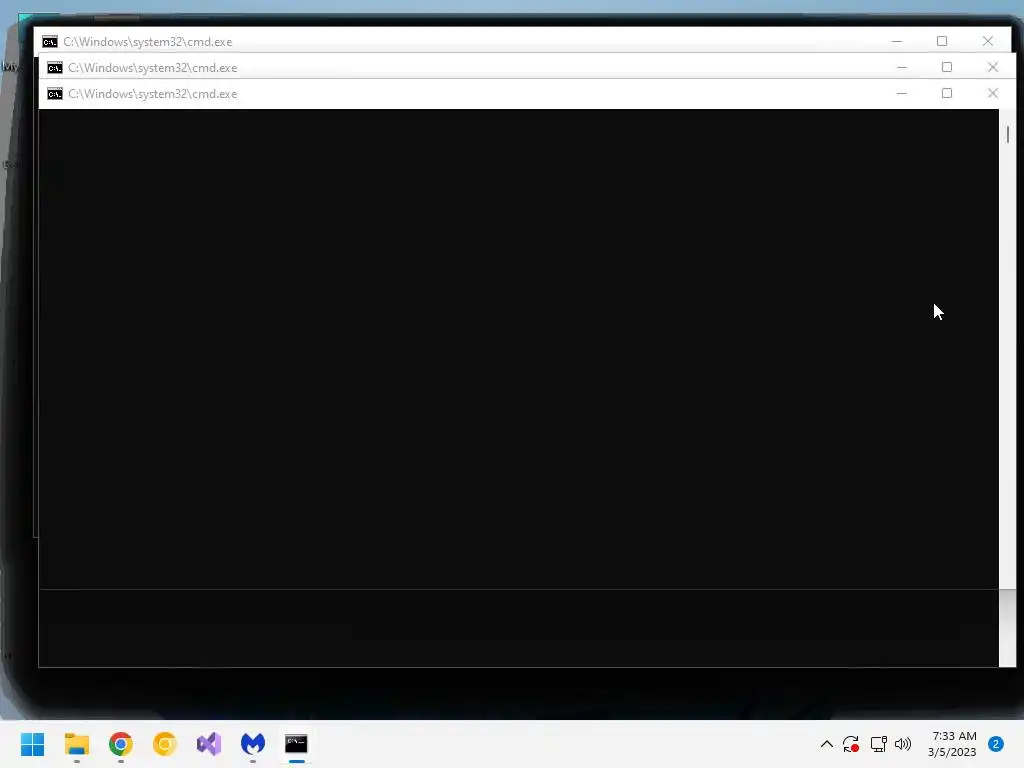Click the front cmd.exe title text
This screenshot has width=1024, height=768.
click(153, 94)
